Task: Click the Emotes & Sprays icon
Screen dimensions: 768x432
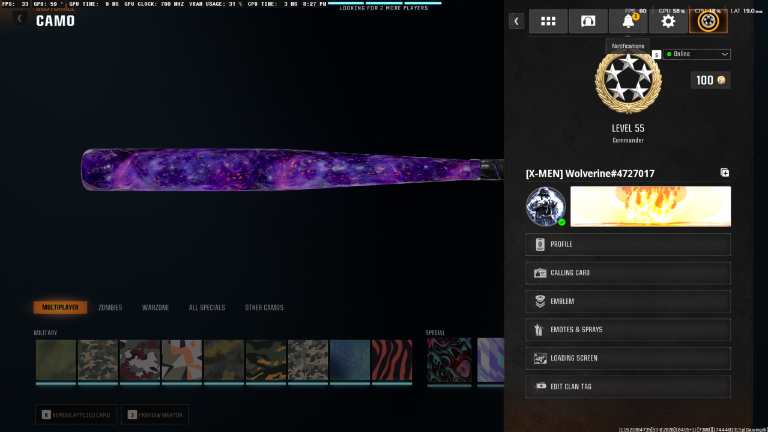Action: pyautogui.click(x=539, y=330)
